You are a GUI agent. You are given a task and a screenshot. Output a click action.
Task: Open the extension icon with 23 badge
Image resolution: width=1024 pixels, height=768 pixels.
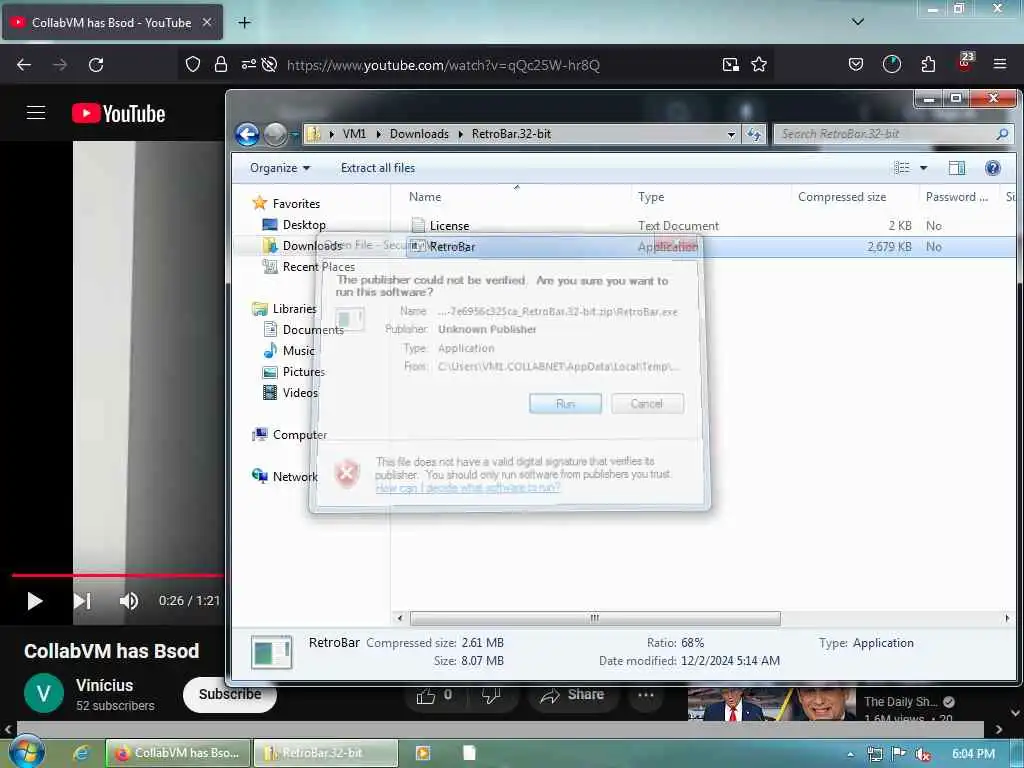pyautogui.click(x=965, y=63)
